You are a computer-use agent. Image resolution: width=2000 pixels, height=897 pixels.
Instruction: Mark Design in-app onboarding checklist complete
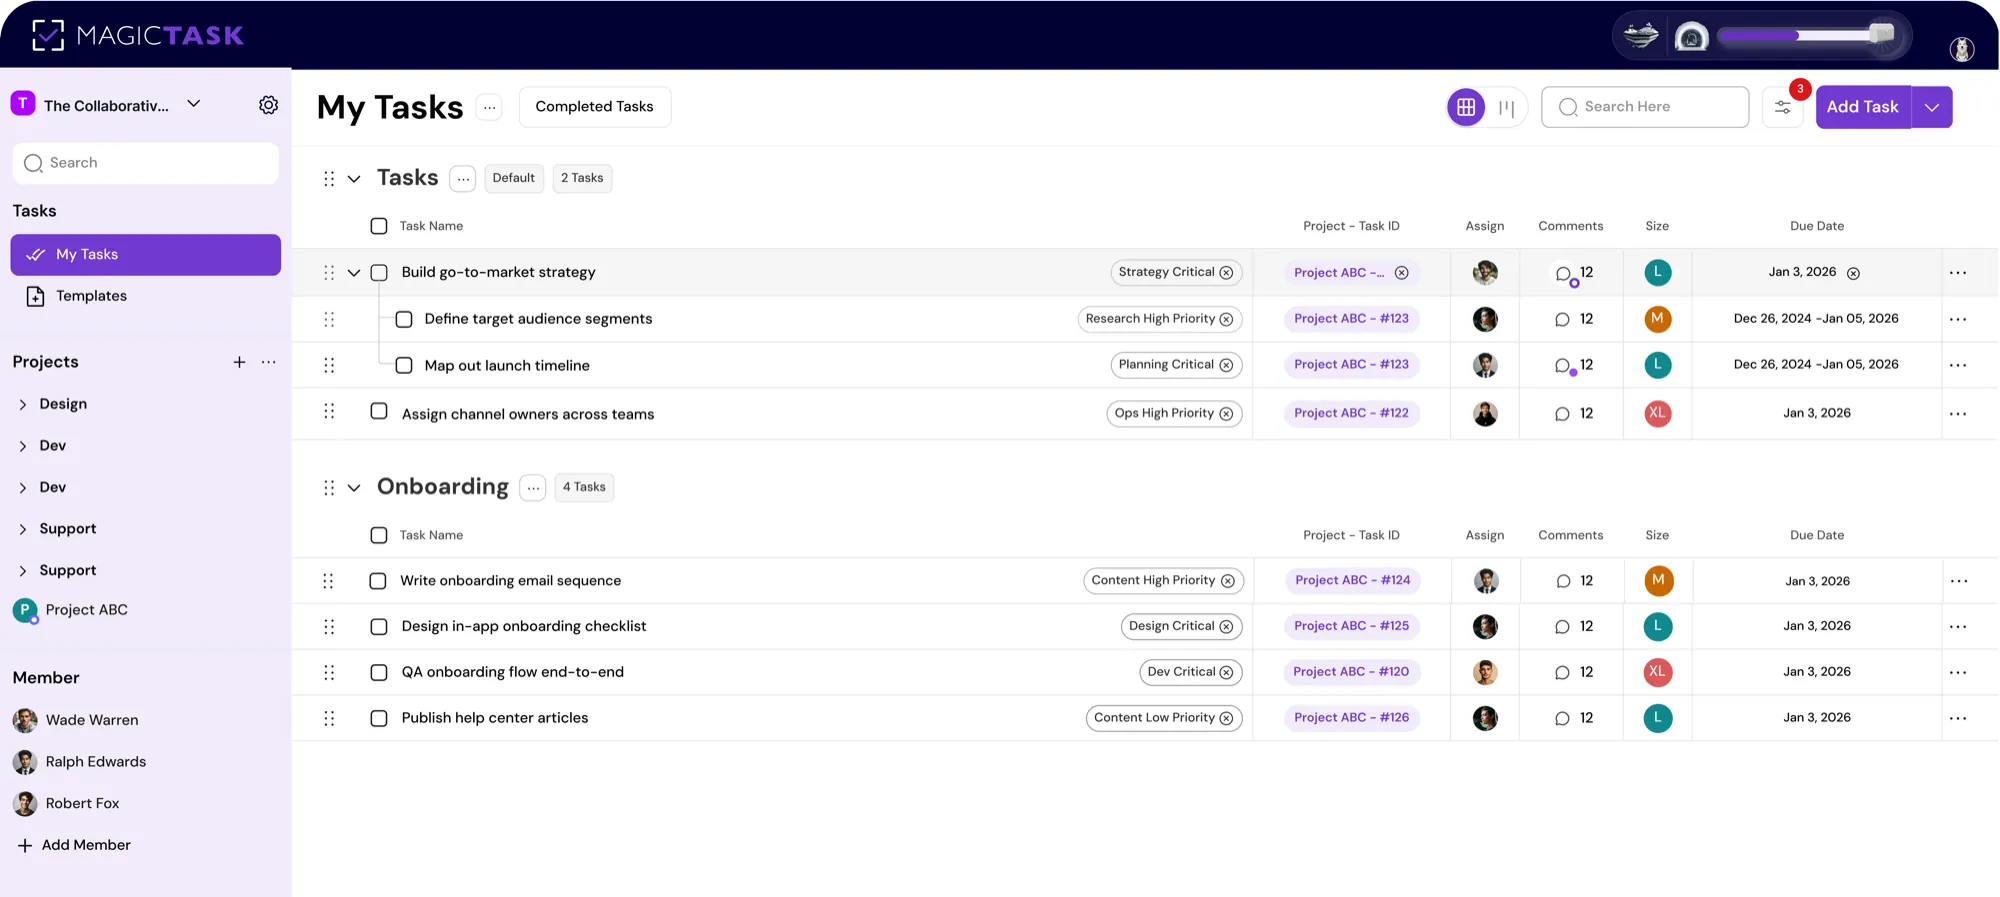coord(379,627)
